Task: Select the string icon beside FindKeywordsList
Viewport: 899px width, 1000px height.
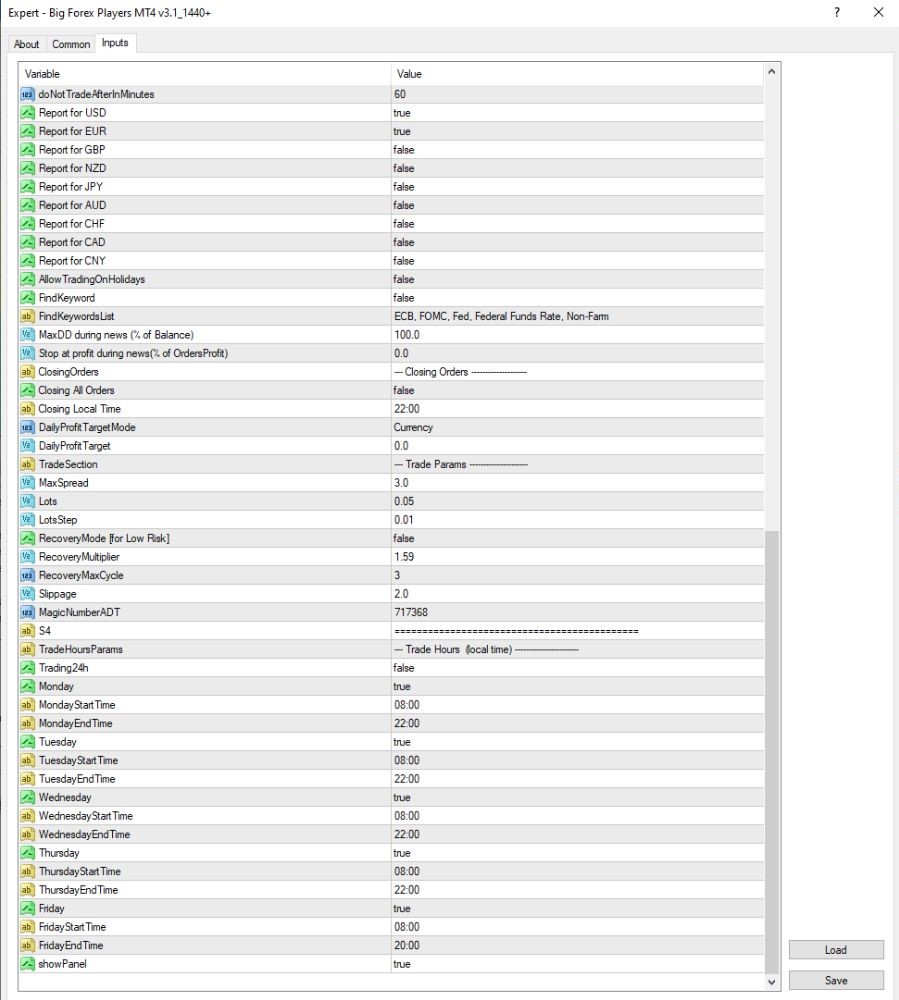Action: (27, 316)
